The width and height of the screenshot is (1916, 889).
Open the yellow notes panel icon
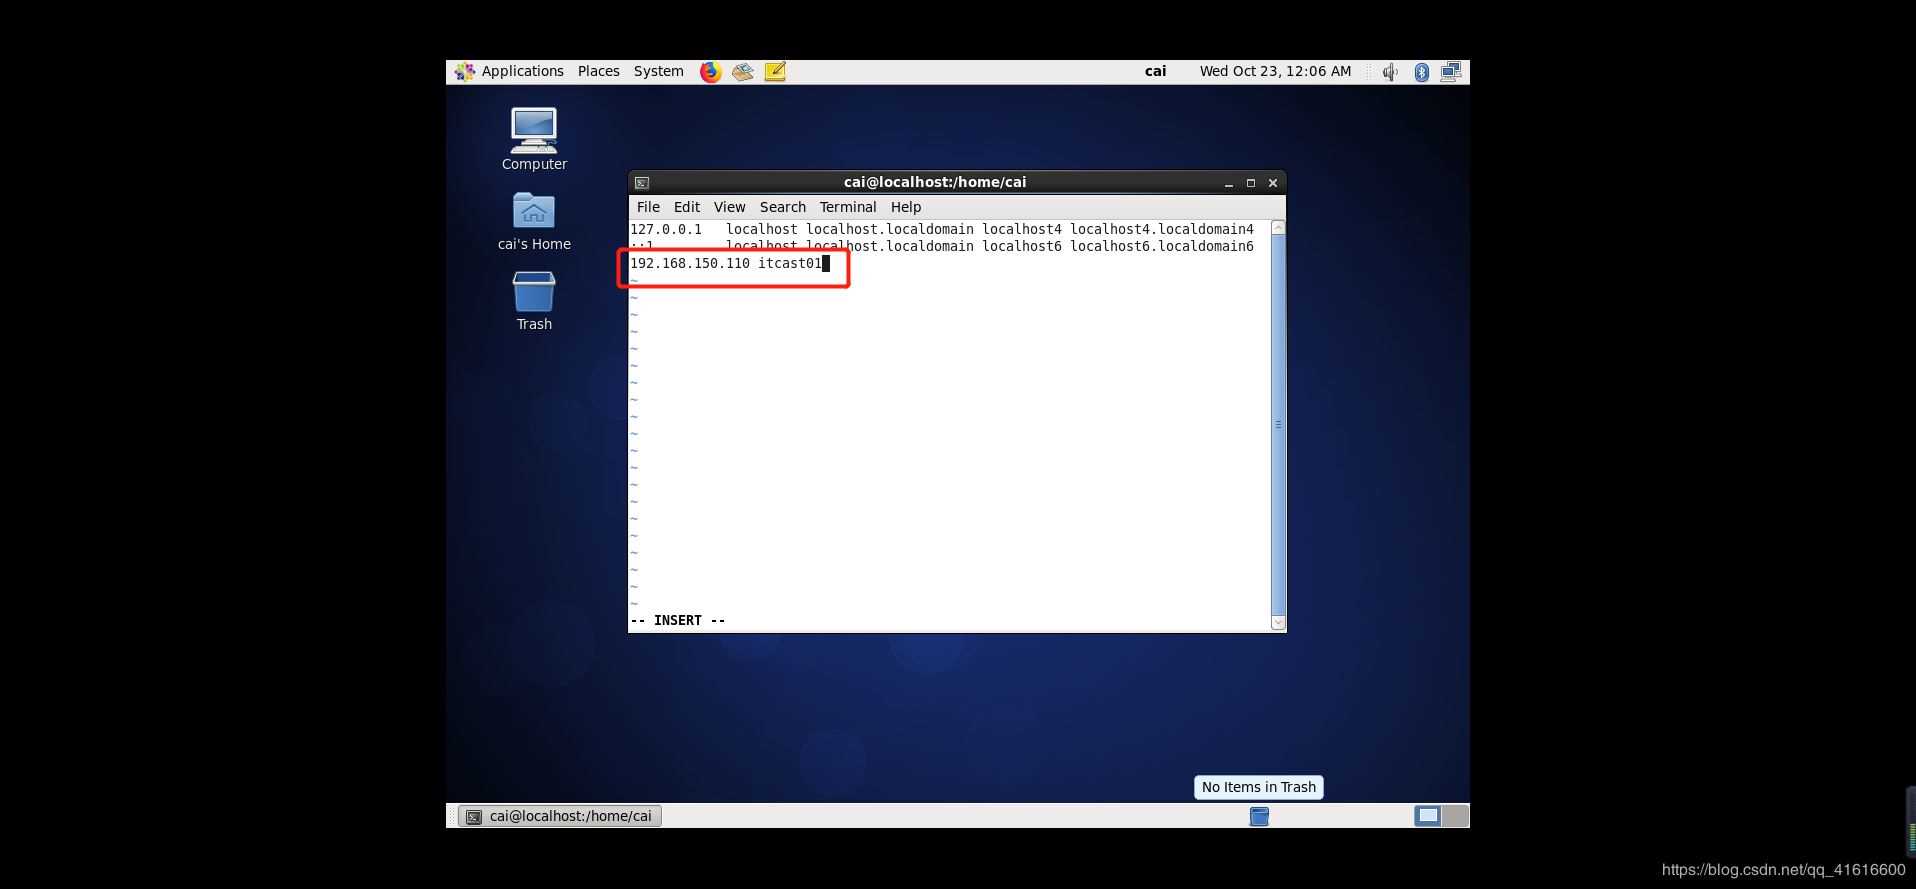click(x=775, y=72)
